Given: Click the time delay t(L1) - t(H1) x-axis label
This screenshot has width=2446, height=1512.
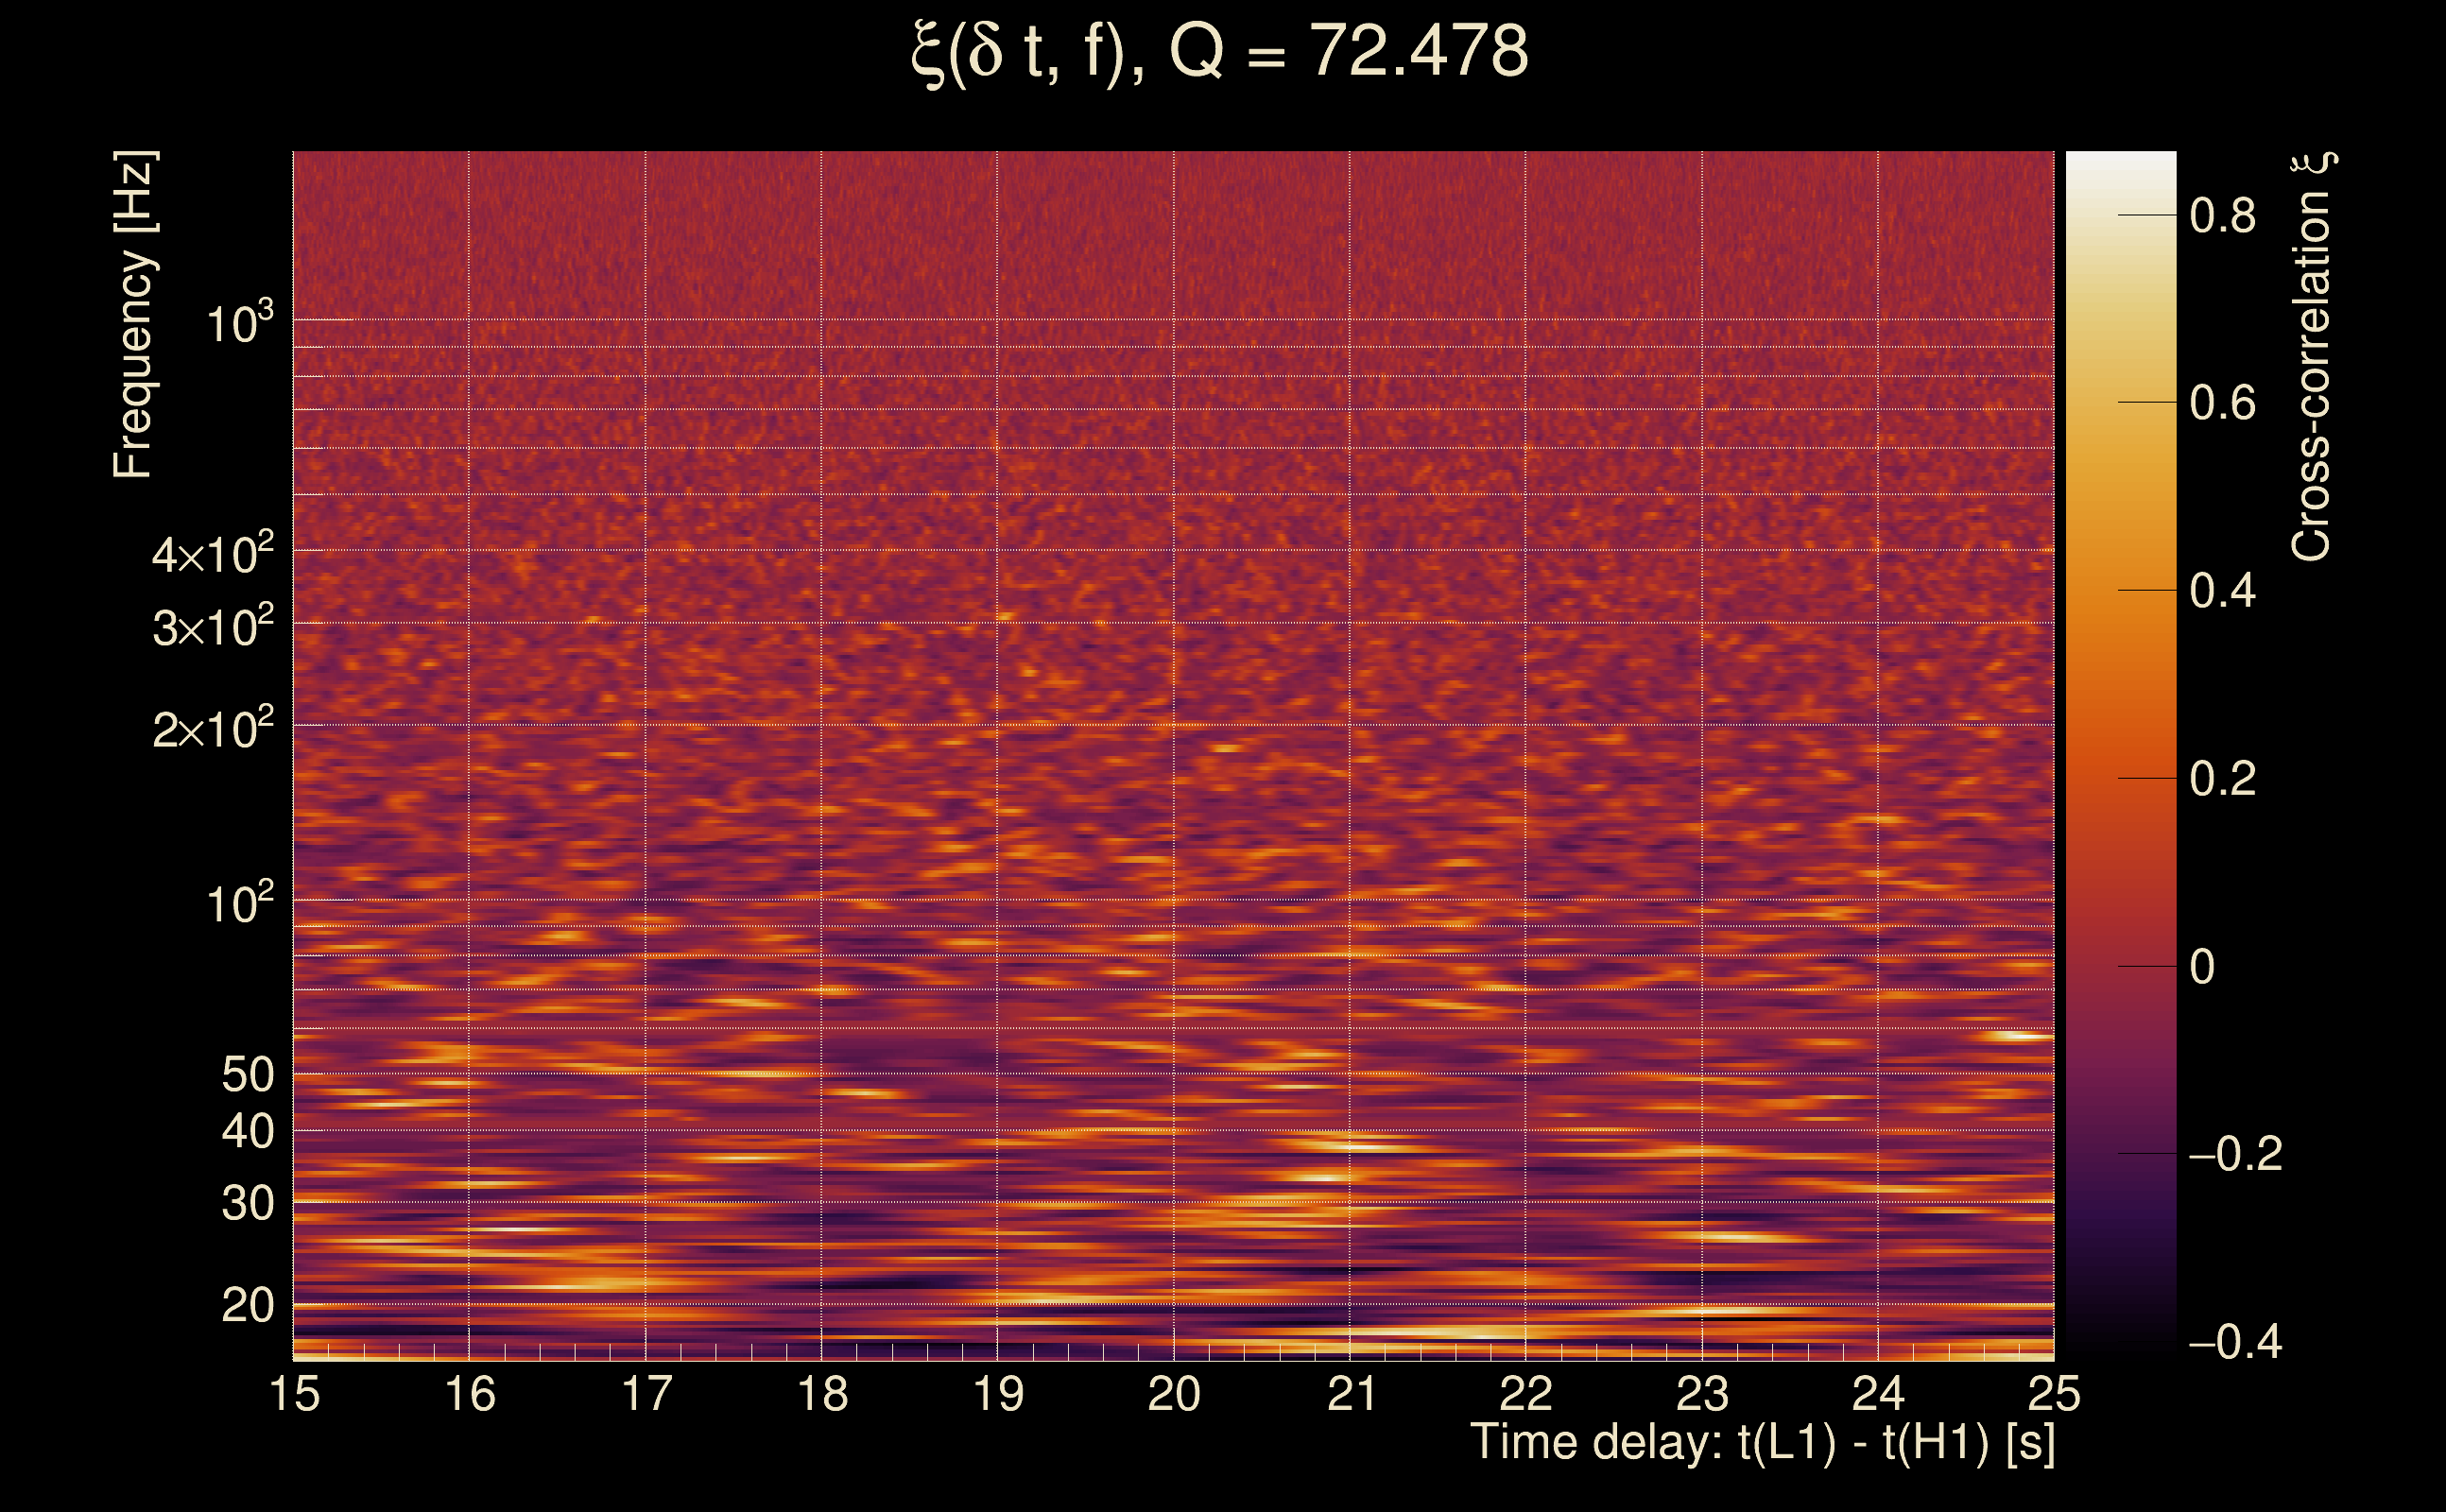Looking at the screenshot, I should 1762,1443.
